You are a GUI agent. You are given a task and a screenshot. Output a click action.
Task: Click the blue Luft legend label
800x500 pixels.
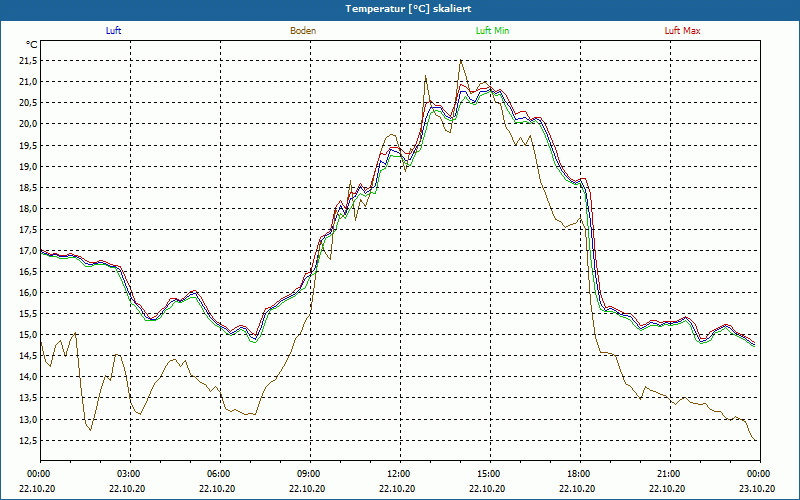click(x=113, y=31)
